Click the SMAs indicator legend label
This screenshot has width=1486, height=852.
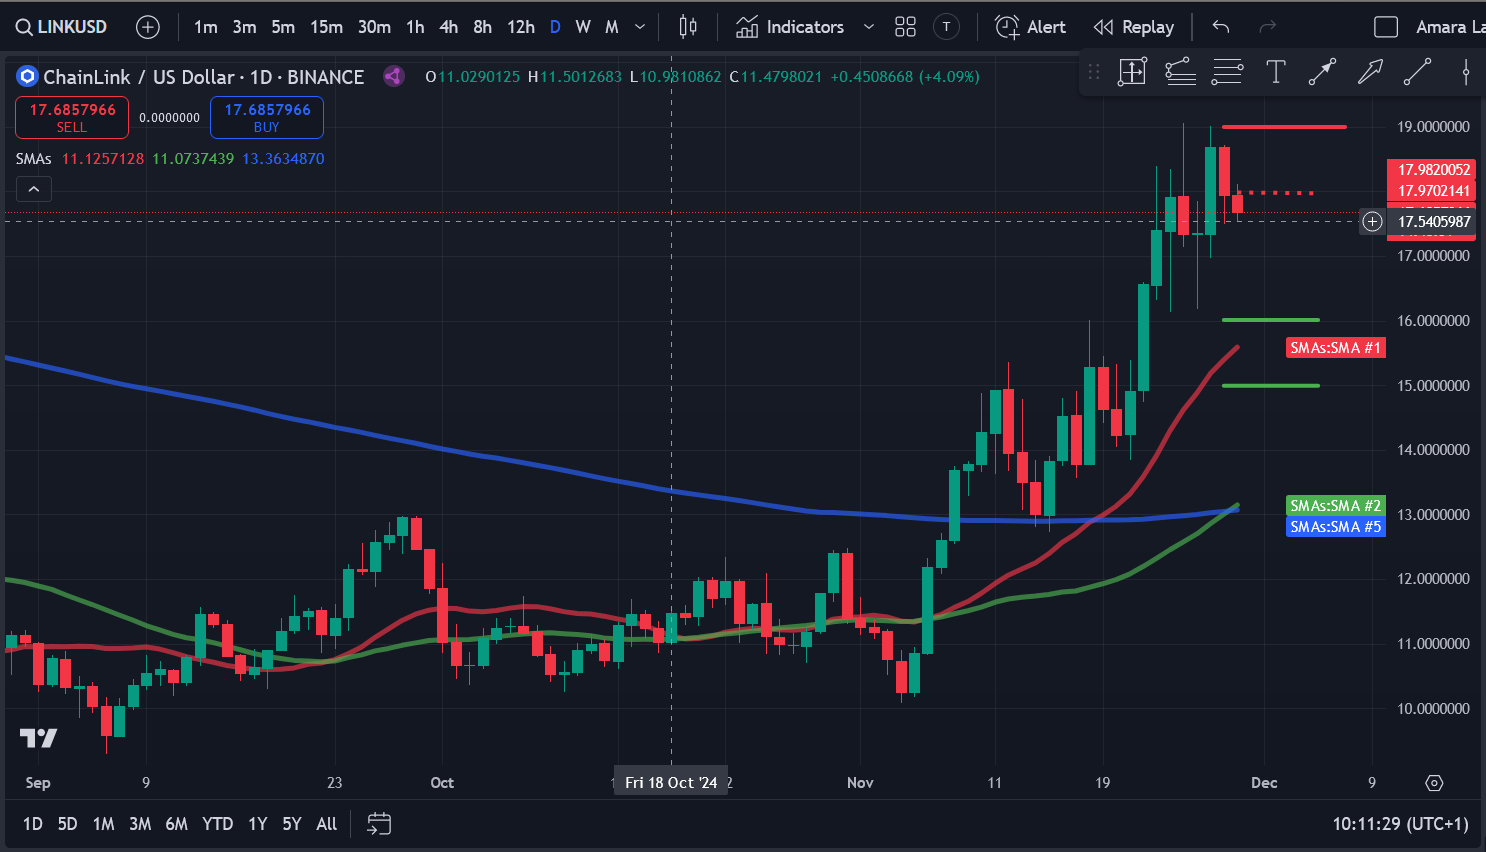34,158
